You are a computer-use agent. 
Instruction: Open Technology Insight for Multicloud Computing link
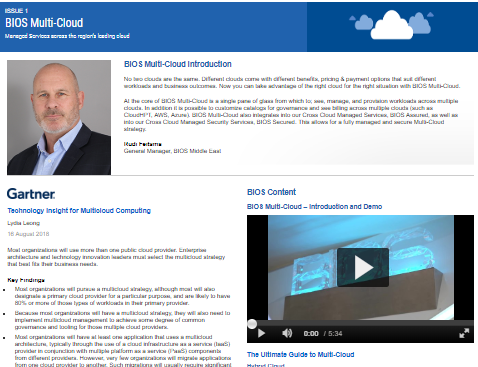(x=79, y=211)
